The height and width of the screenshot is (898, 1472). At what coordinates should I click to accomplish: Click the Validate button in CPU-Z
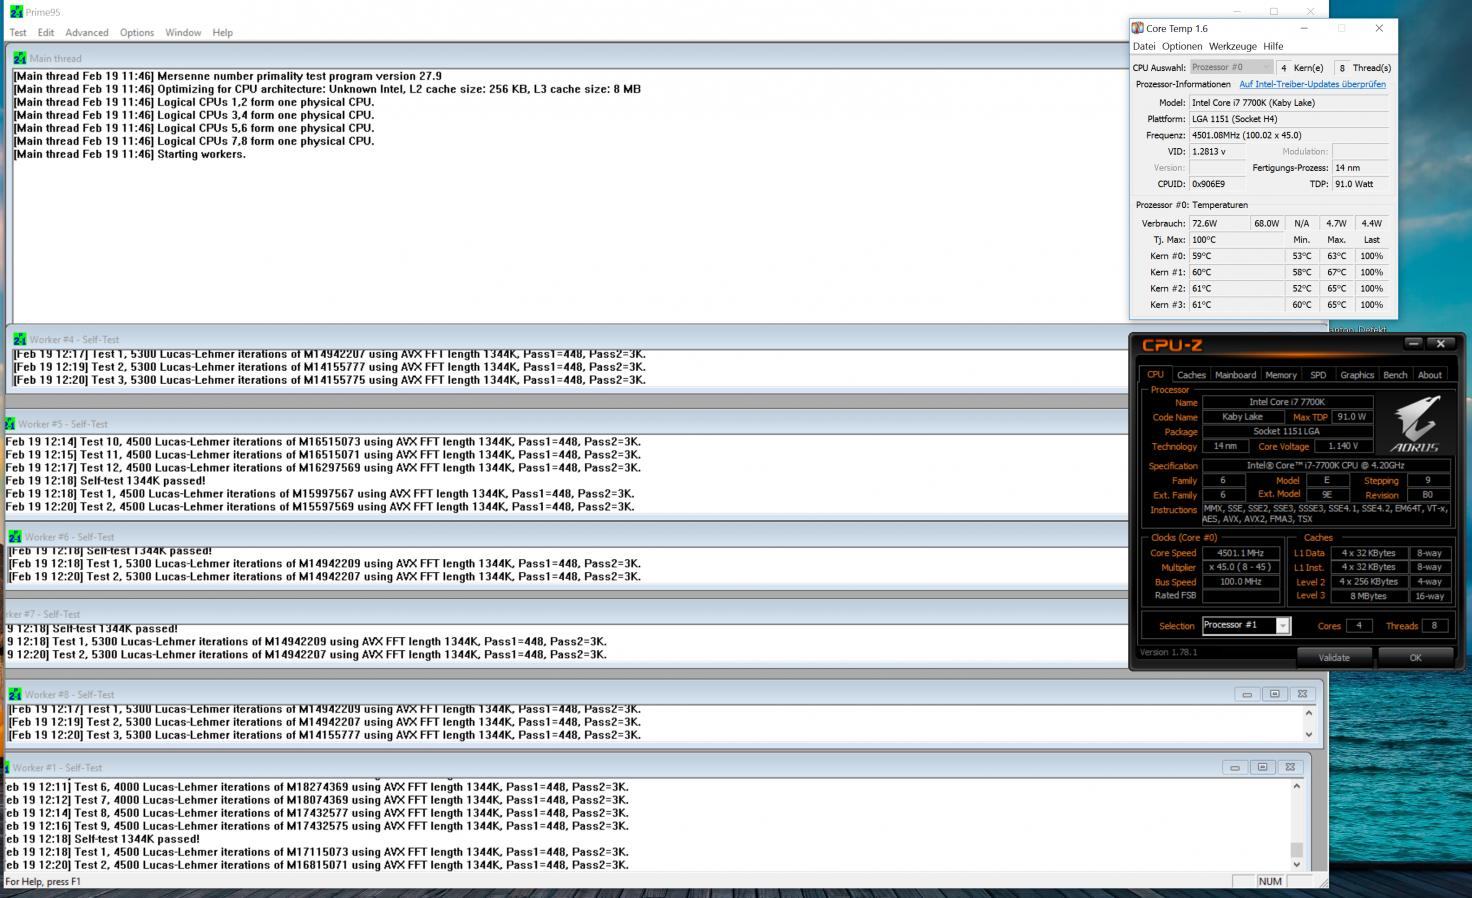(1334, 657)
